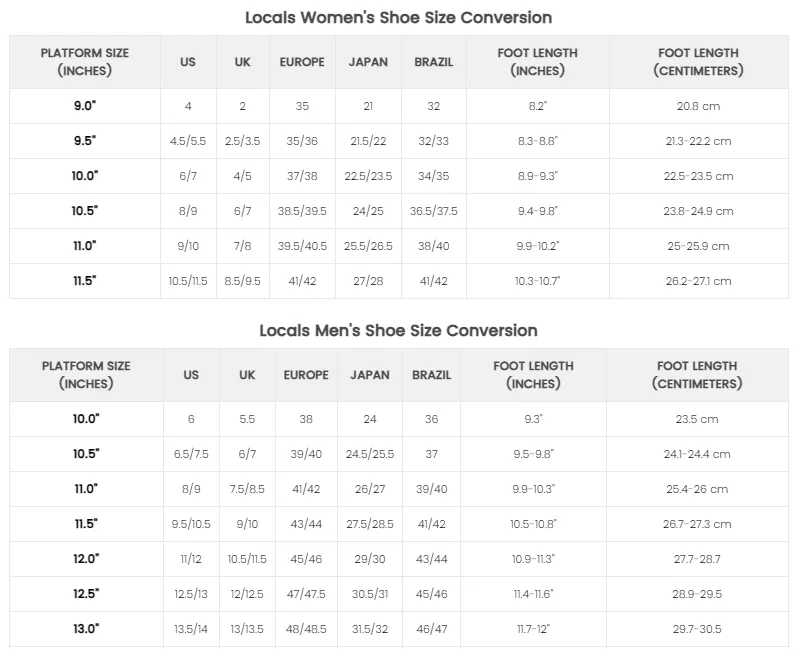Select the 'JAPAN' header in Women's table
799x649 pixels.
point(368,62)
